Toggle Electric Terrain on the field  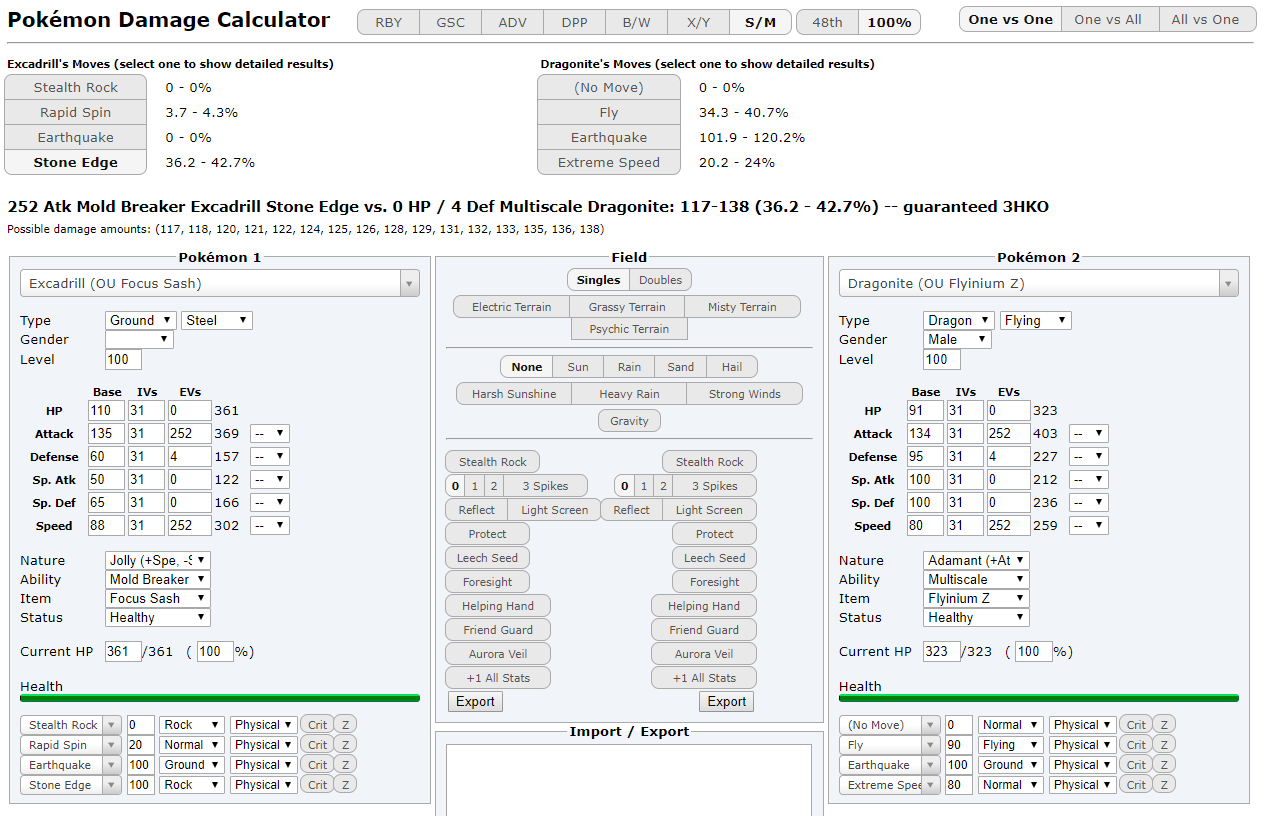[511, 307]
